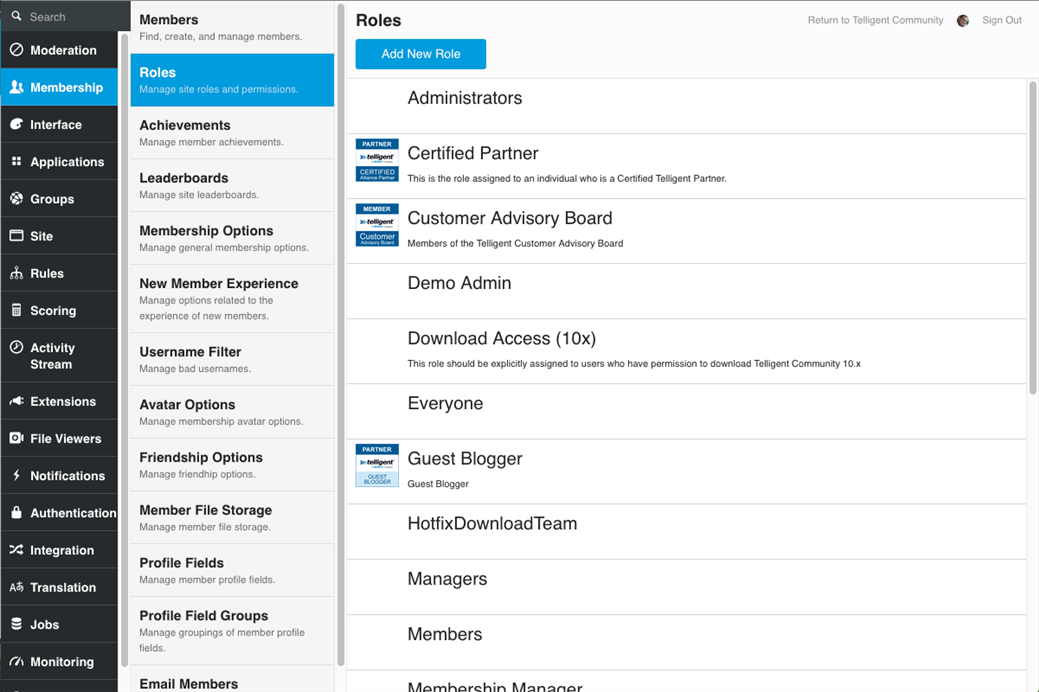Open the New Member Experience panel

point(232,298)
